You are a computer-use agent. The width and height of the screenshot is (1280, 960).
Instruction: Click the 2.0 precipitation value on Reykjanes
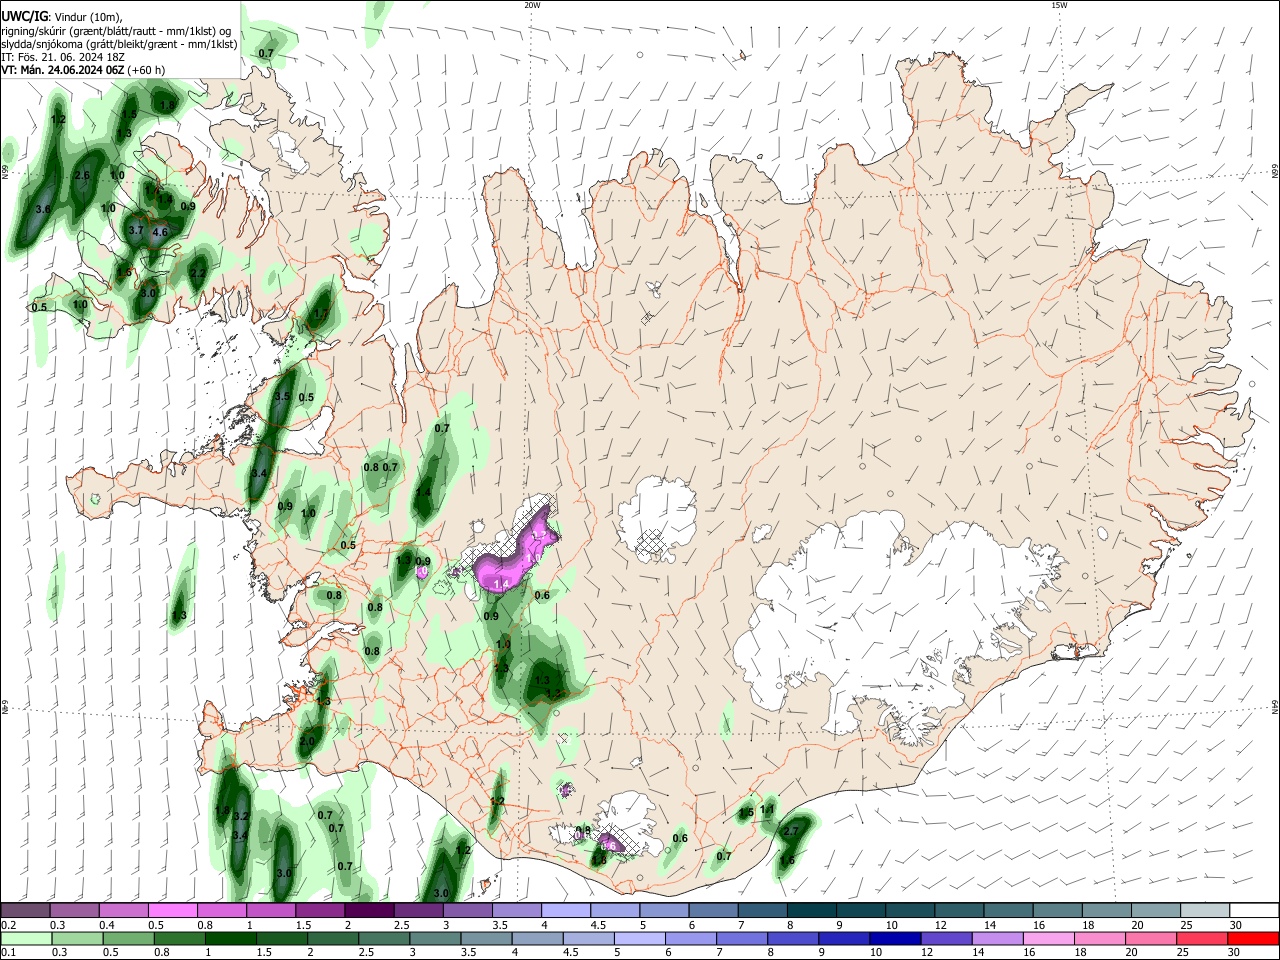[307, 741]
